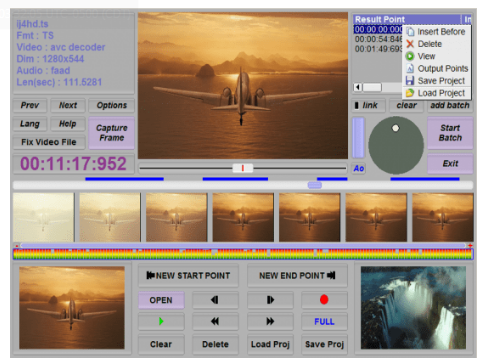
Task: Open Help
Action: [68, 124]
